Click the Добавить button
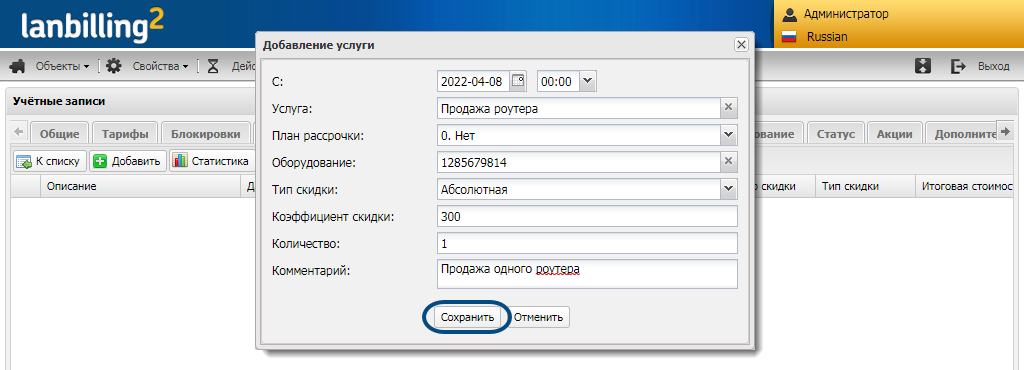The height and width of the screenshot is (370, 1024). [x=127, y=161]
